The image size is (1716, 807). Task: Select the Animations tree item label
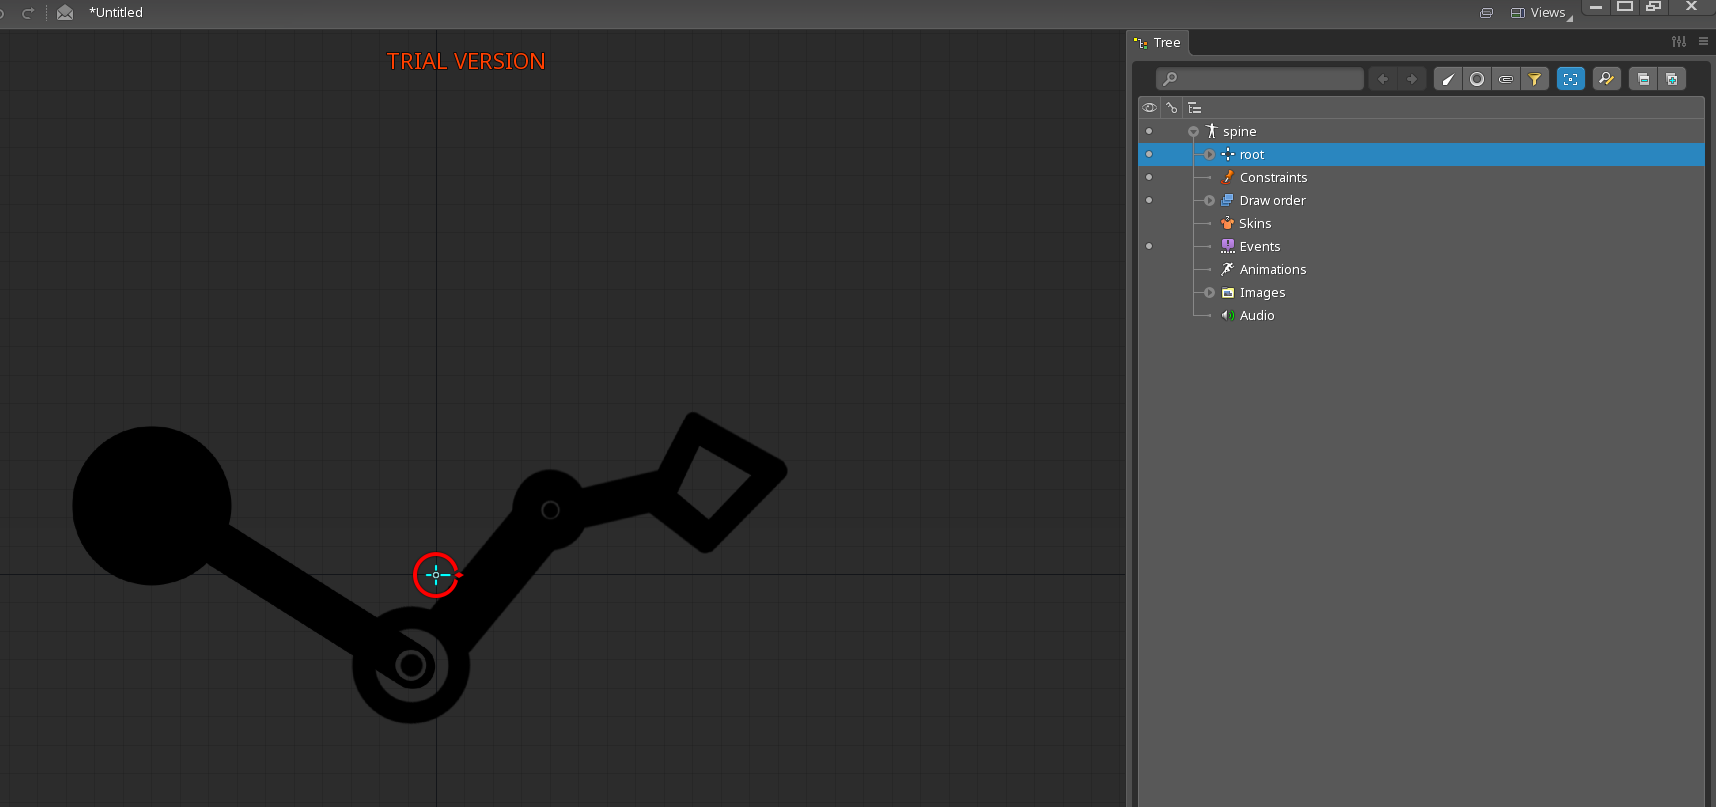point(1273,270)
